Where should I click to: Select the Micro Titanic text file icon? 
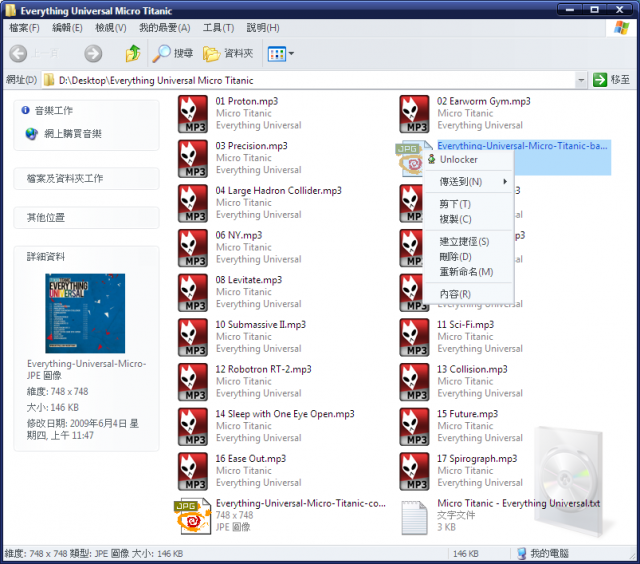coord(414,517)
